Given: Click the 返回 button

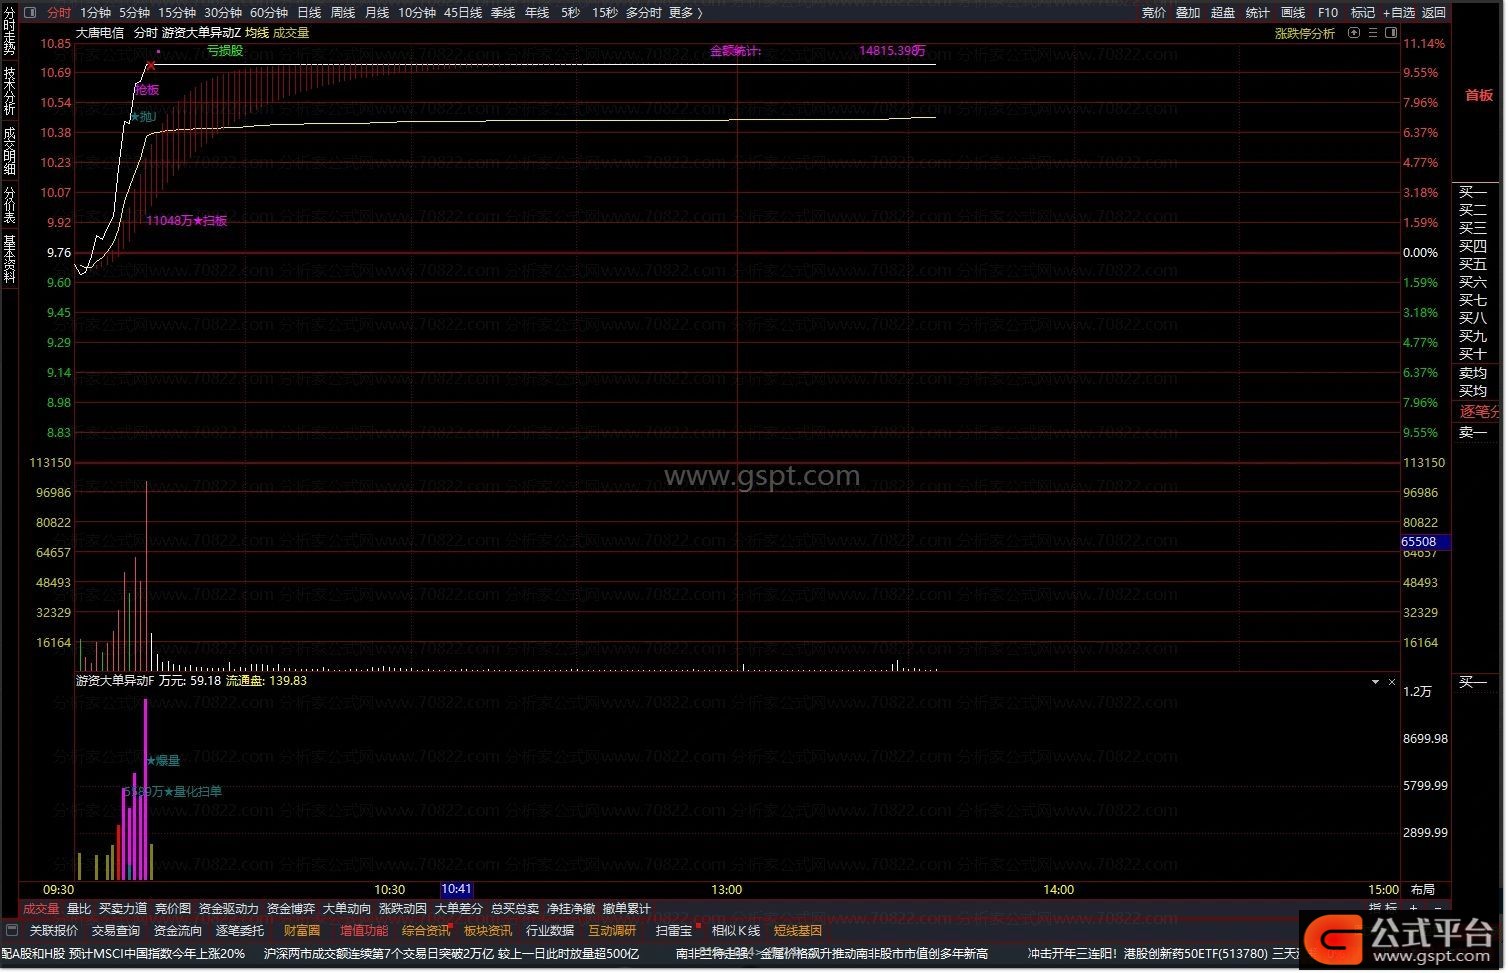Looking at the screenshot, I should pyautogui.click(x=1434, y=13).
